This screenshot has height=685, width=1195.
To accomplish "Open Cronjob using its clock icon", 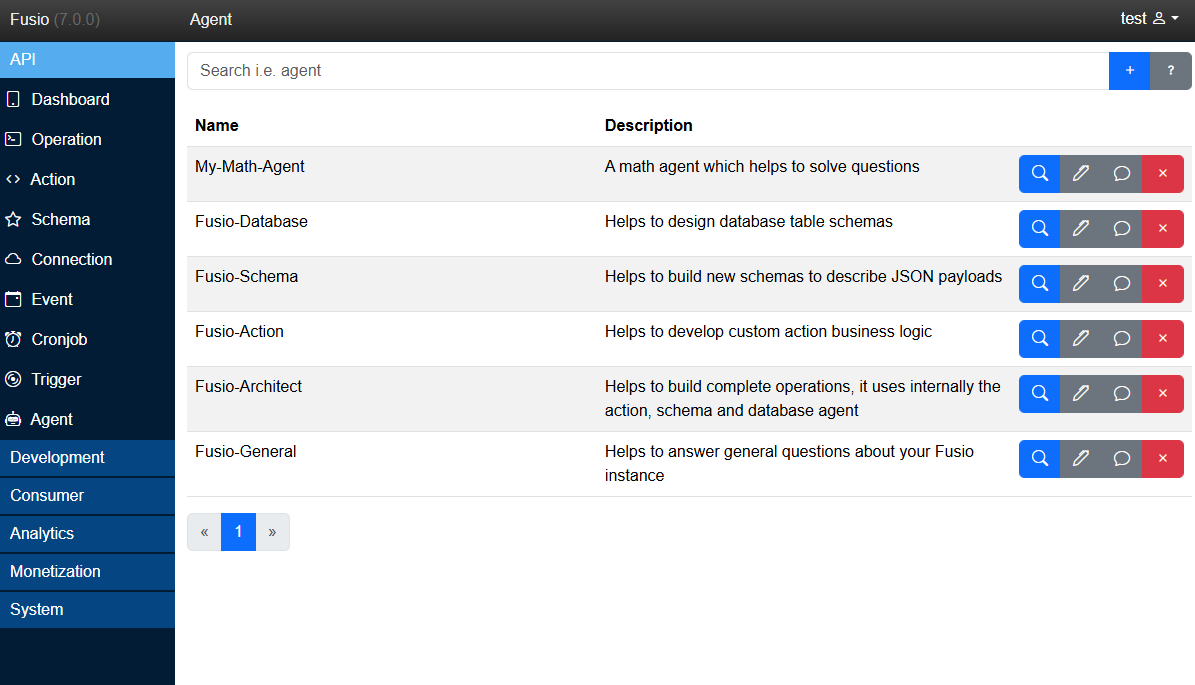I will [x=13, y=339].
